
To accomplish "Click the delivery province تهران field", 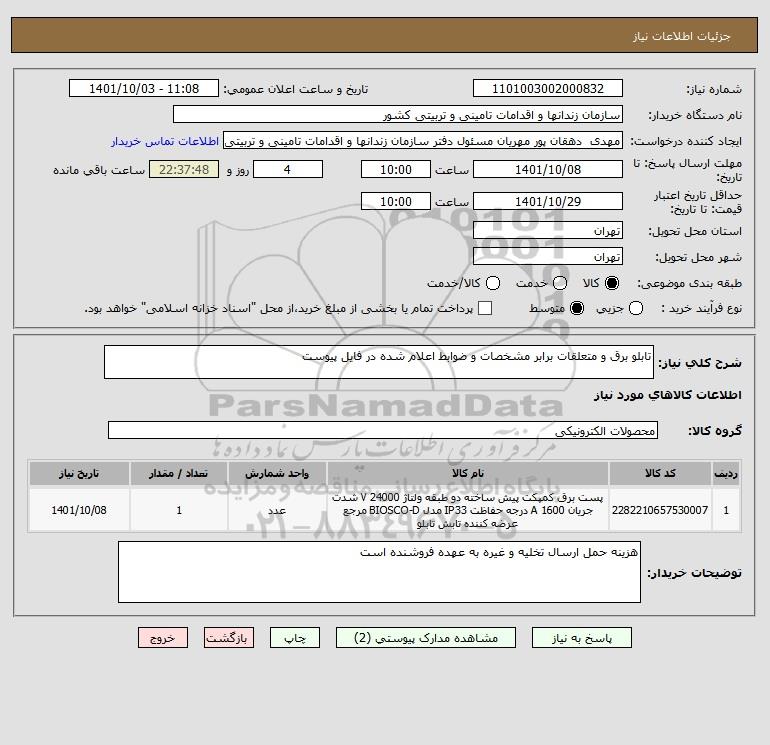I will tap(548, 230).
